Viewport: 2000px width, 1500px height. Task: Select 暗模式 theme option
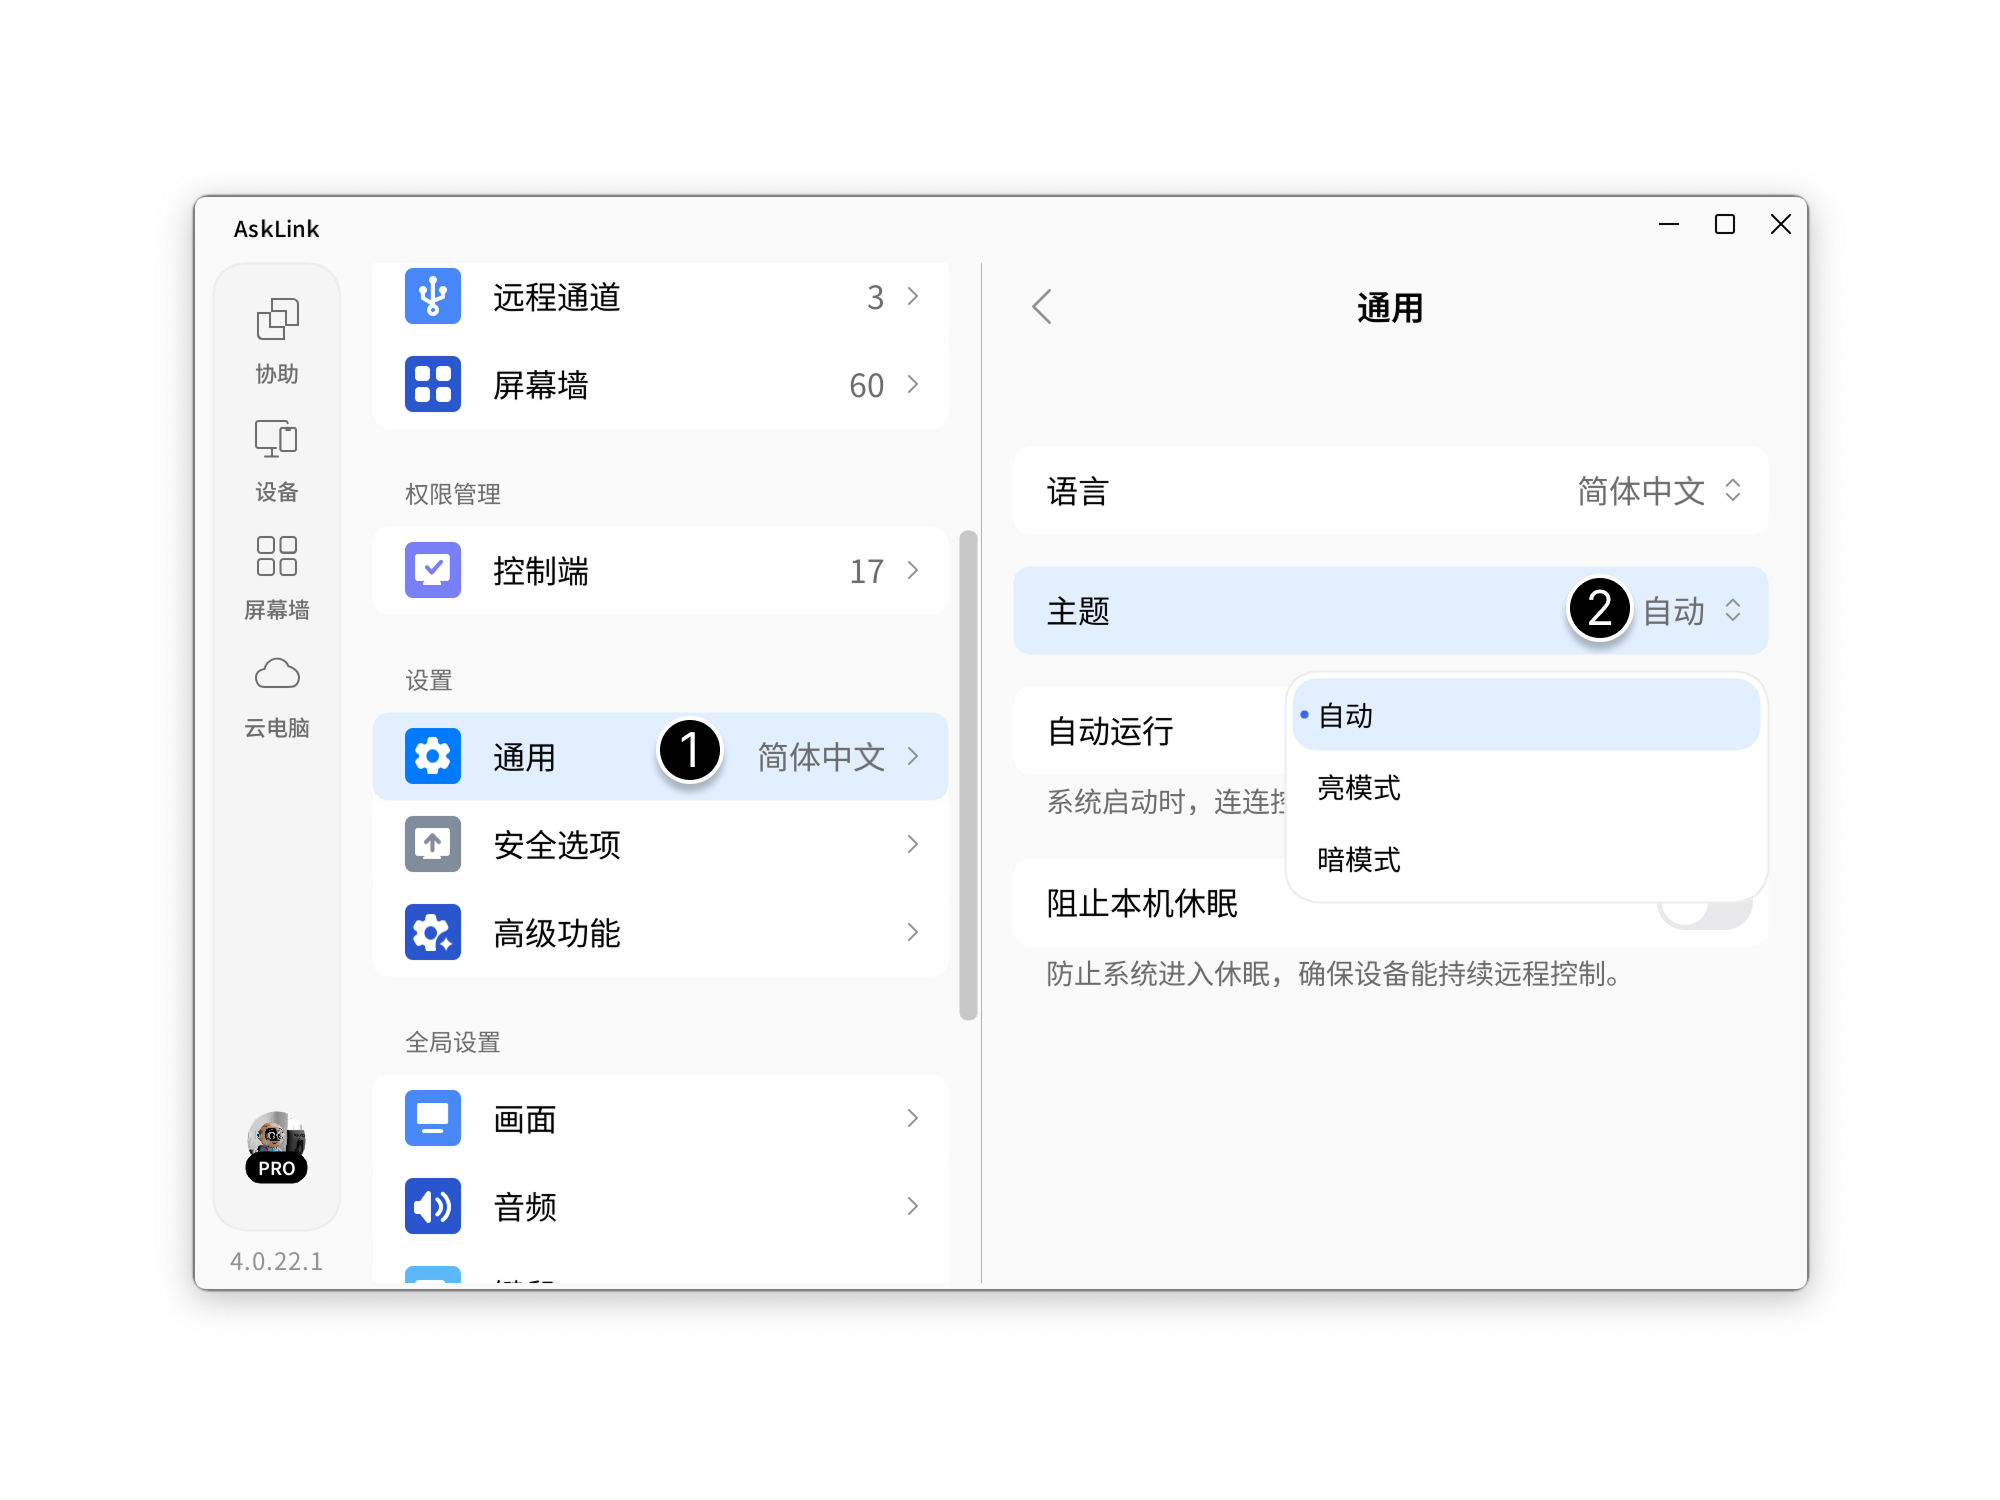click(1358, 861)
